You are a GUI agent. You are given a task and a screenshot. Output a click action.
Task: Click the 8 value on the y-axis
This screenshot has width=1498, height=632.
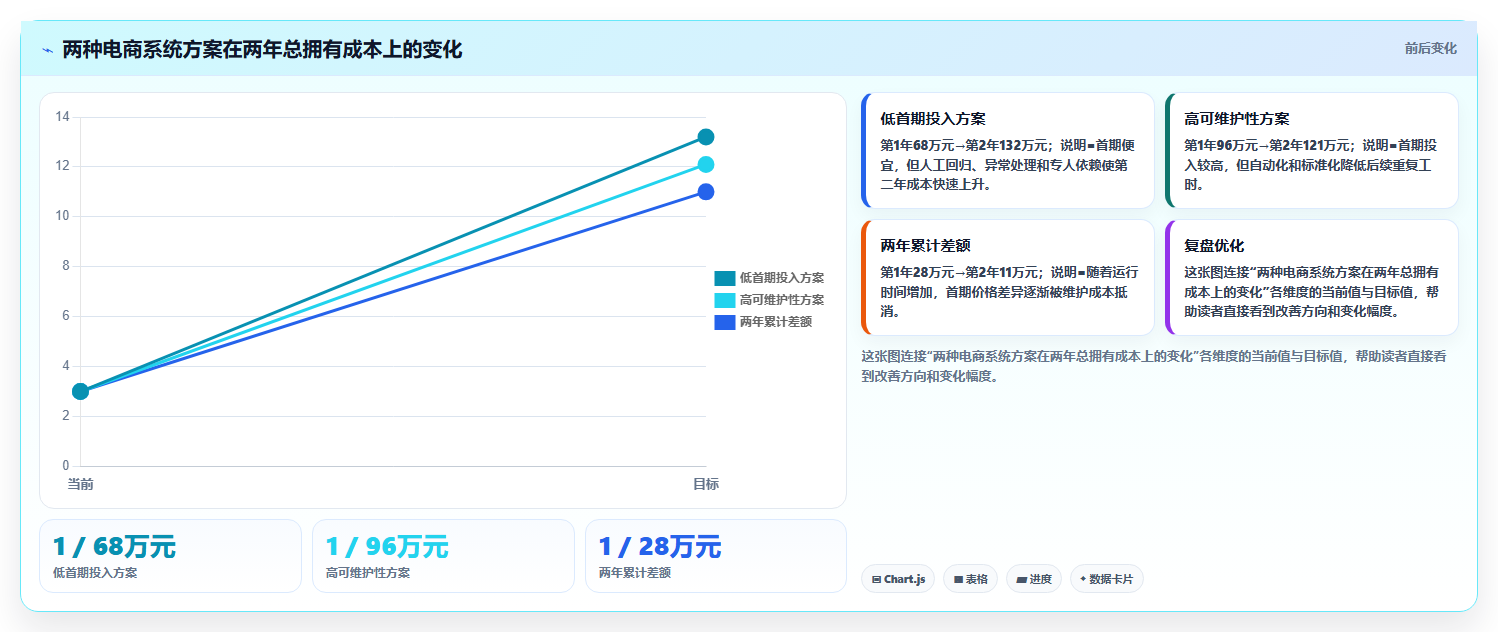(x=66, y=266)
